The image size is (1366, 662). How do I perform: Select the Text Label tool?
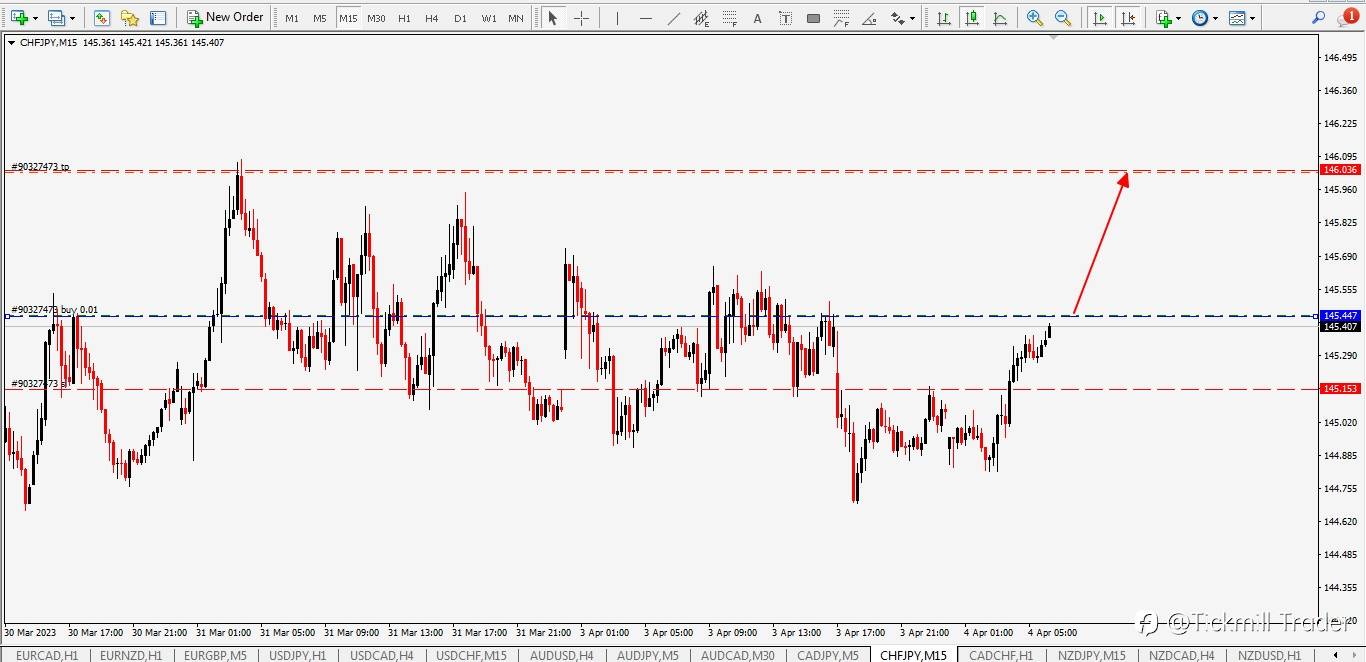pyautogui.click(x=785, y=18)
